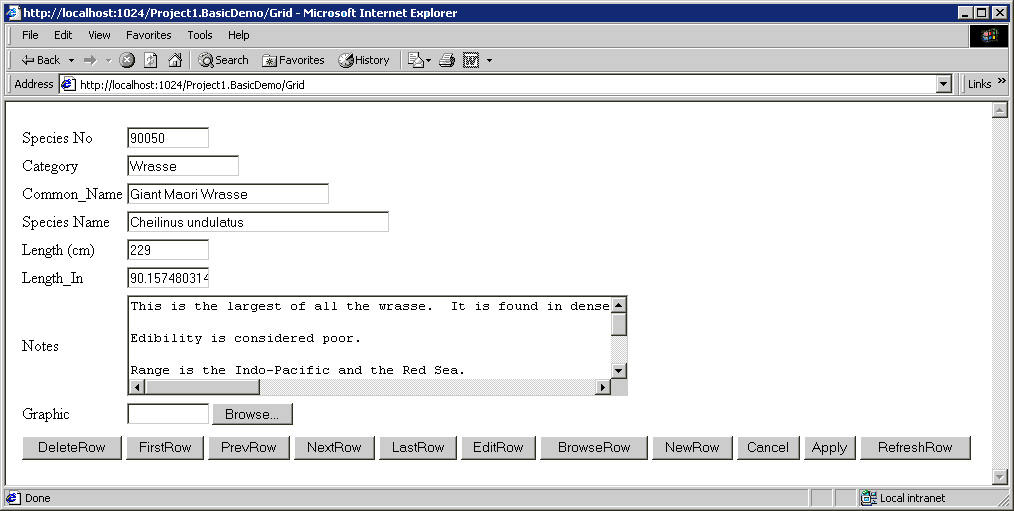Click the Stop loading icon
This screenshot has height=511, width=1014.
[x=127, y=60]
